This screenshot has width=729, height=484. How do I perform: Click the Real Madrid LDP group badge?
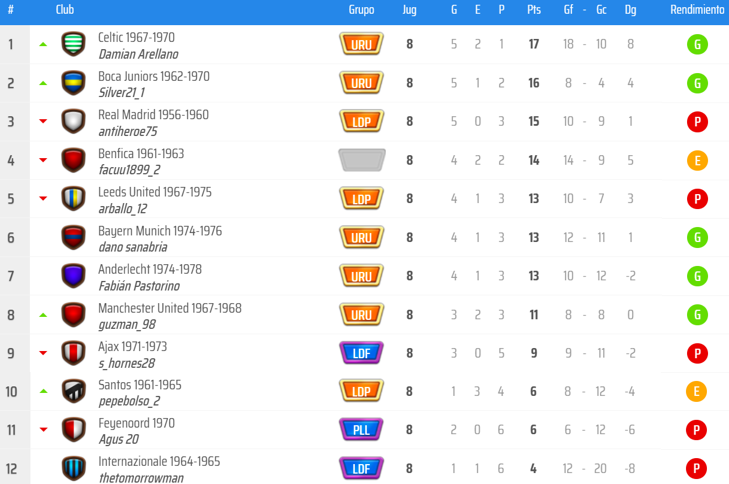(x=361, y=121)
